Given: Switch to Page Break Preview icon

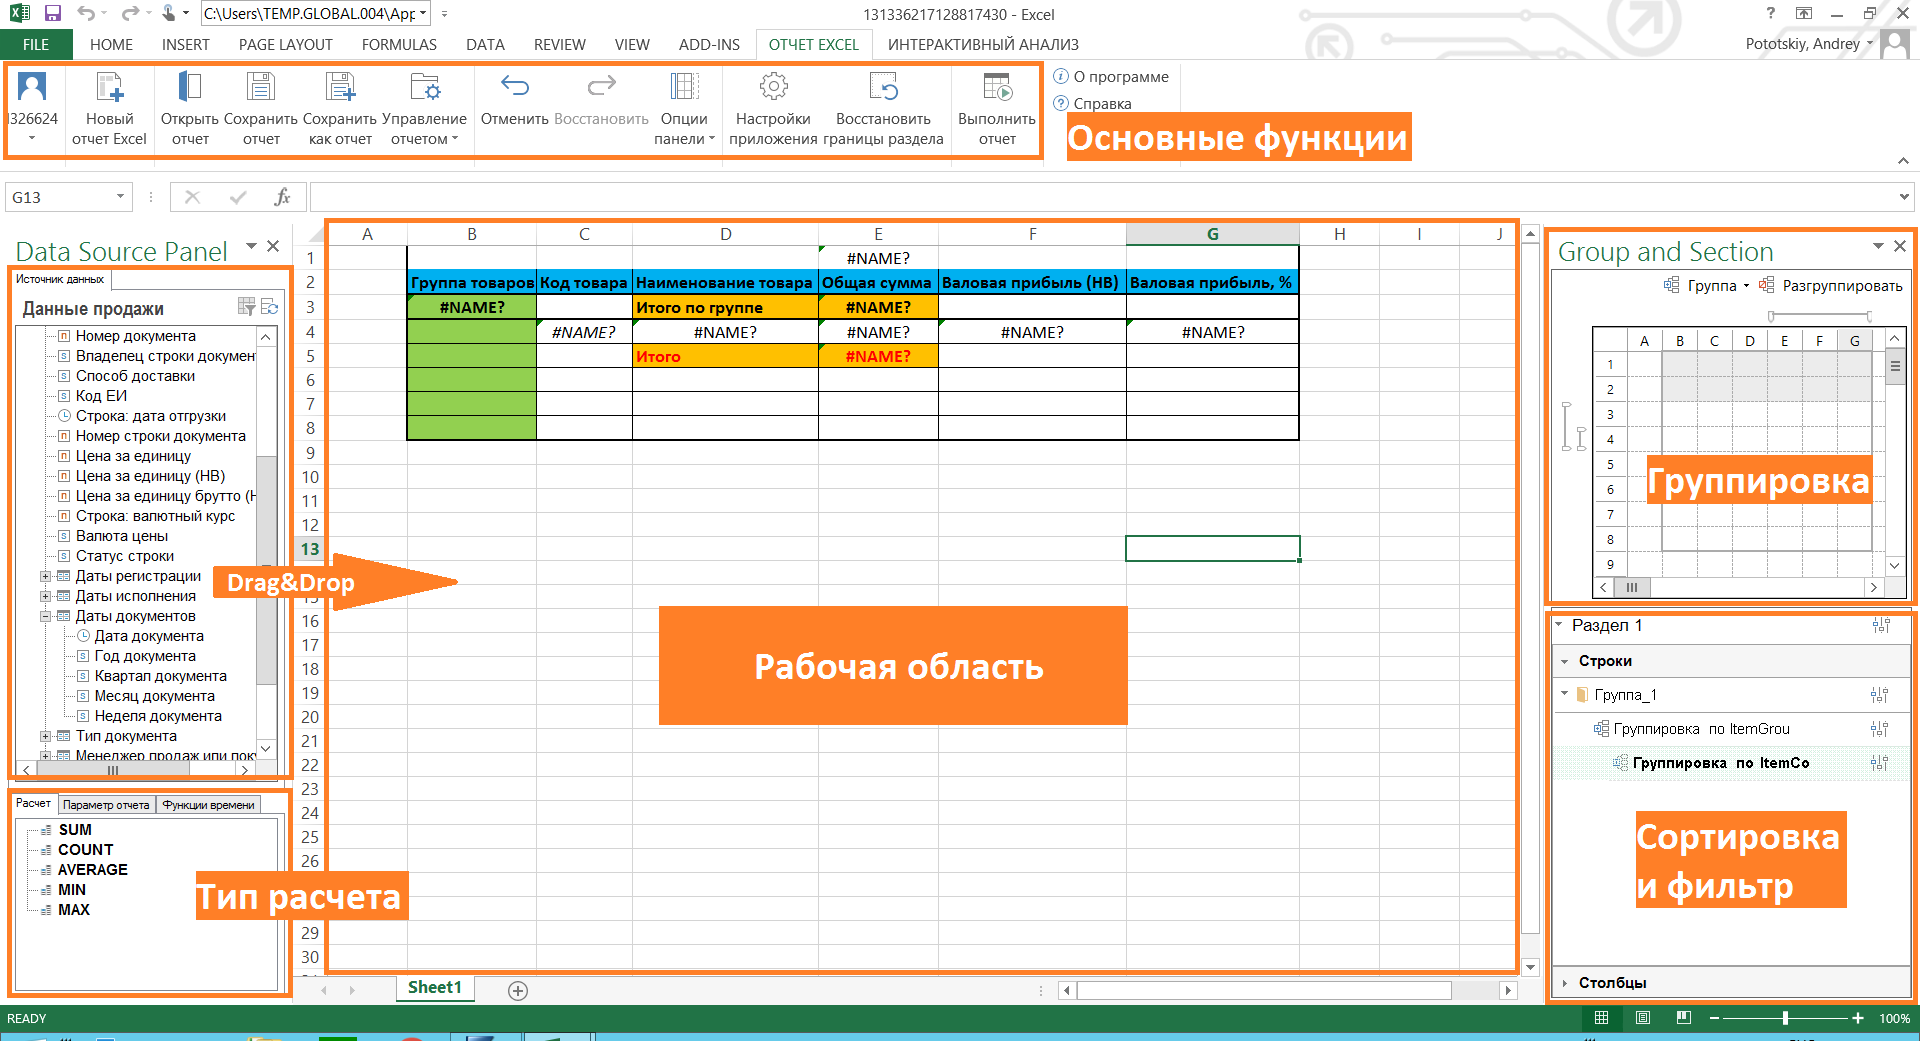Looking at the screenshot, I should 1684,1018.
